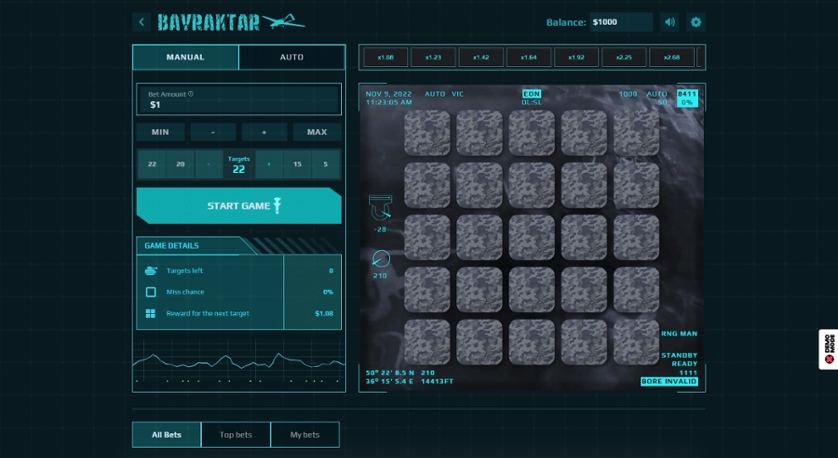Viewport: 838px width, 458px height.
Task: Mute the game sound via speaker icon
Action: 669,22
